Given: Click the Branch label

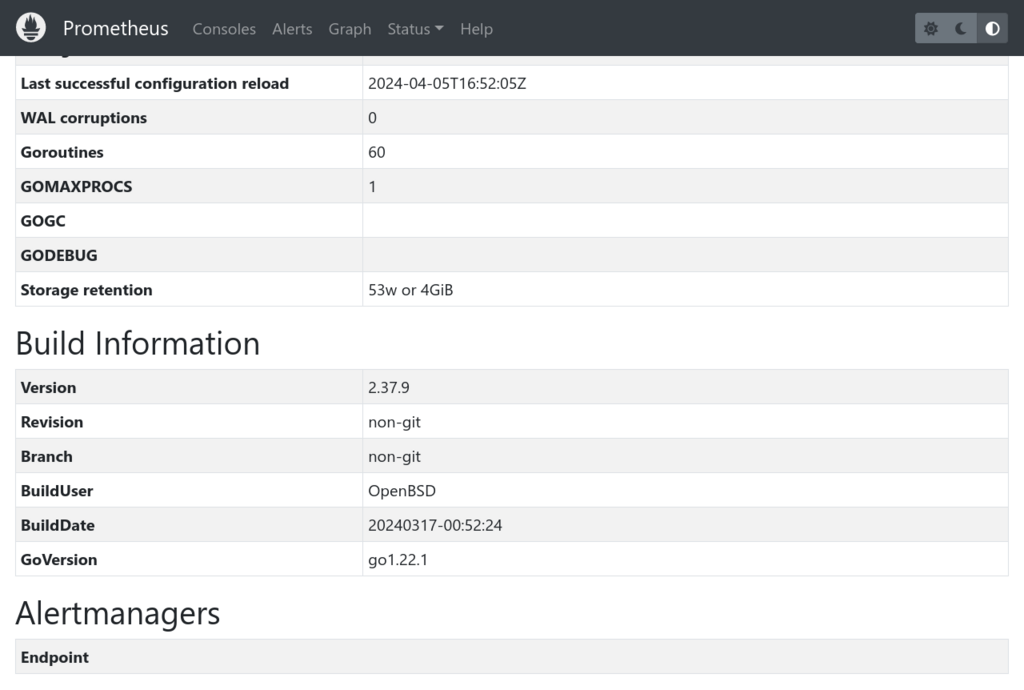Looking at the screenshot, I should coord(46,457).
